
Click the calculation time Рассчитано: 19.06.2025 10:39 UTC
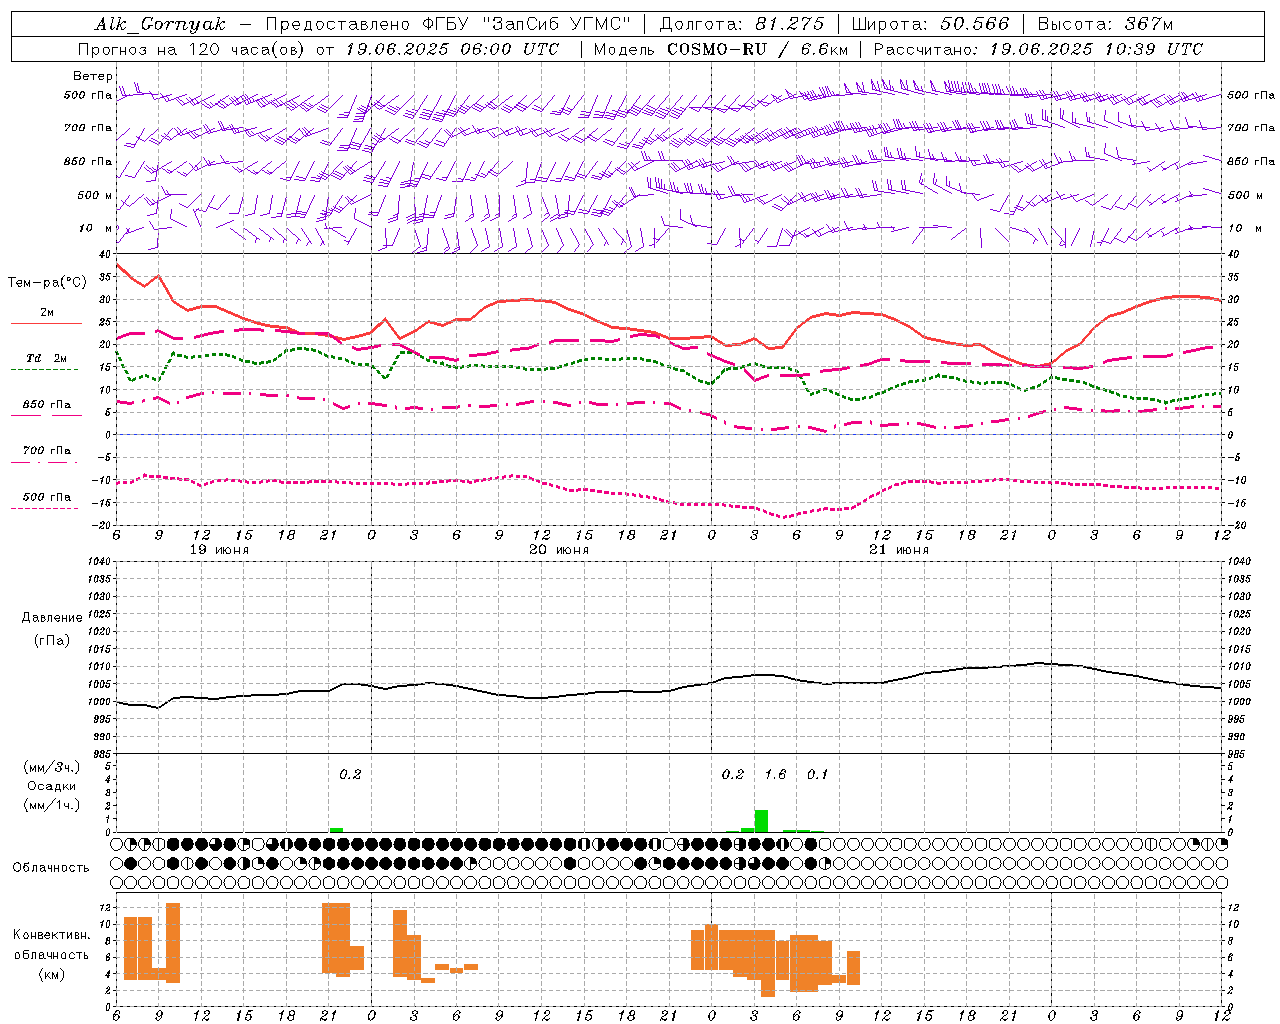(x=1038, y=49)
